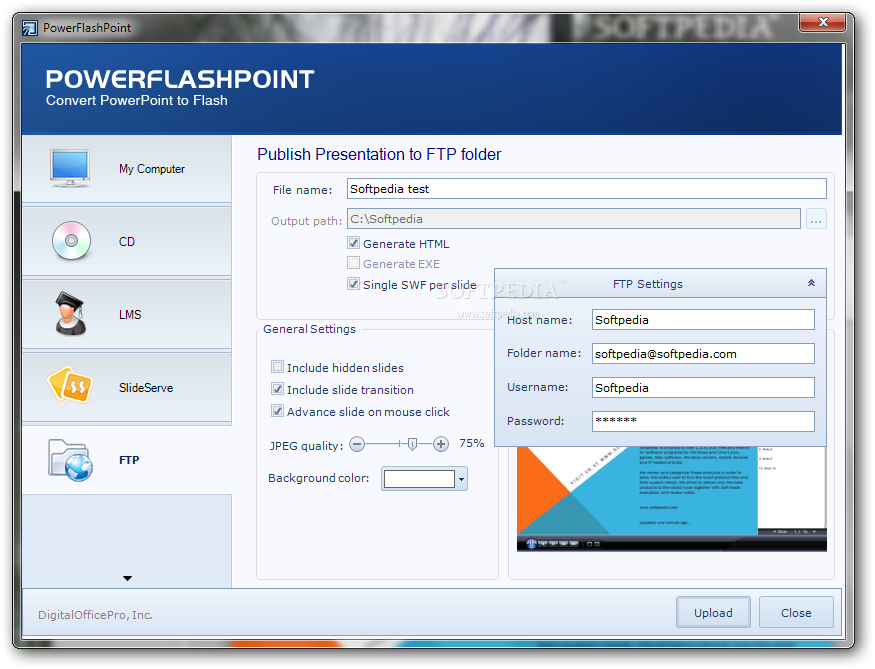
Task: Decrease JPEG quality with minus icon
Action: click(x=357, y=444)
